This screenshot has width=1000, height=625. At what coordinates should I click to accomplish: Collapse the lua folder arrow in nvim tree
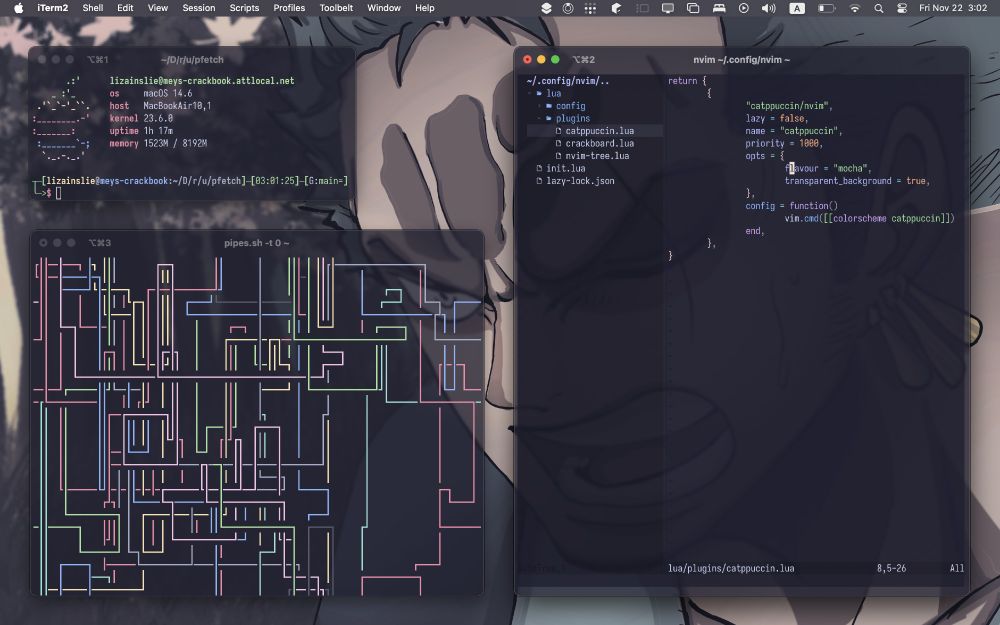529,93
